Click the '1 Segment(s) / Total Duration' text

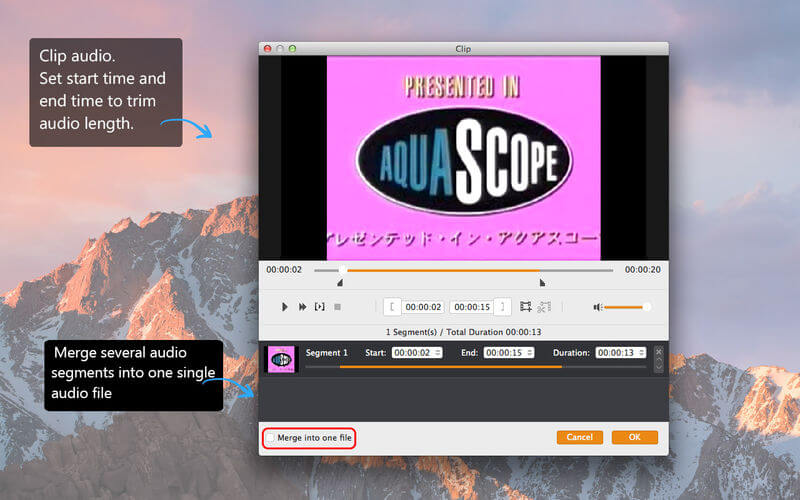tap(463, 332)
